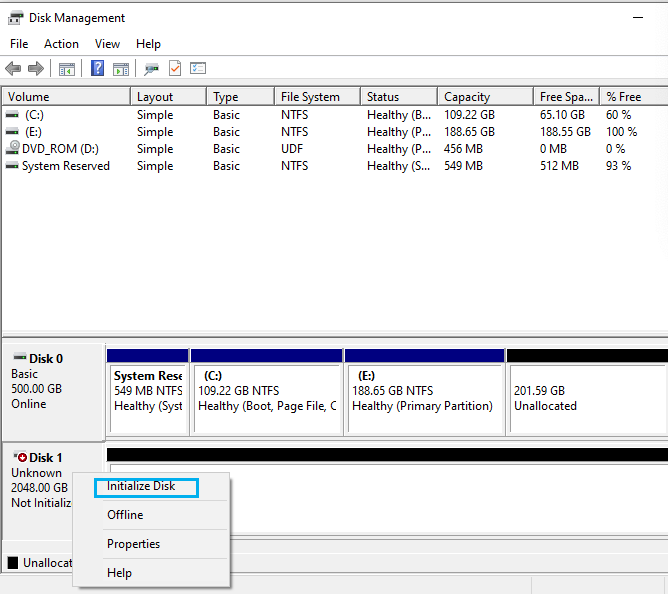The height and width of the screenshot is (594, 668).
Task: Click the red checkmark Properties toolbar icon
Action: pos(175,68)
